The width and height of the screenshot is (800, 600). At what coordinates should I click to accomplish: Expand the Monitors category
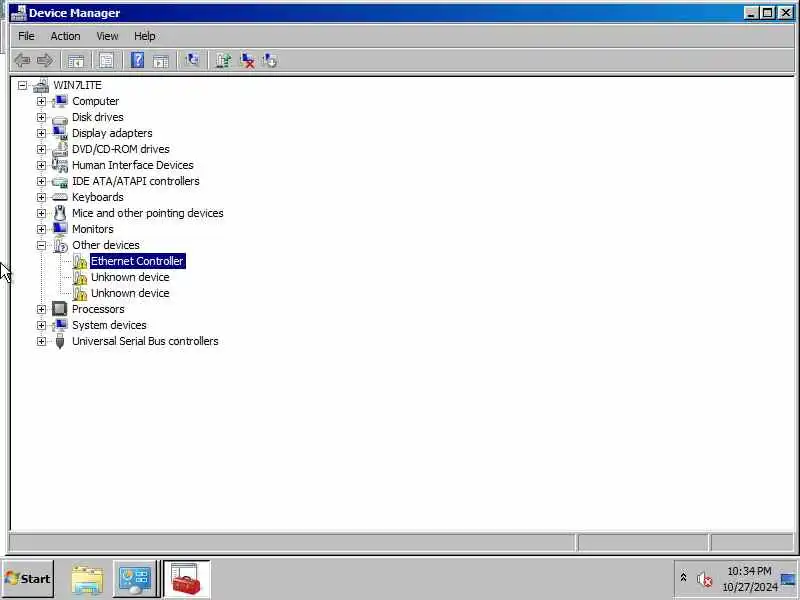41,229
